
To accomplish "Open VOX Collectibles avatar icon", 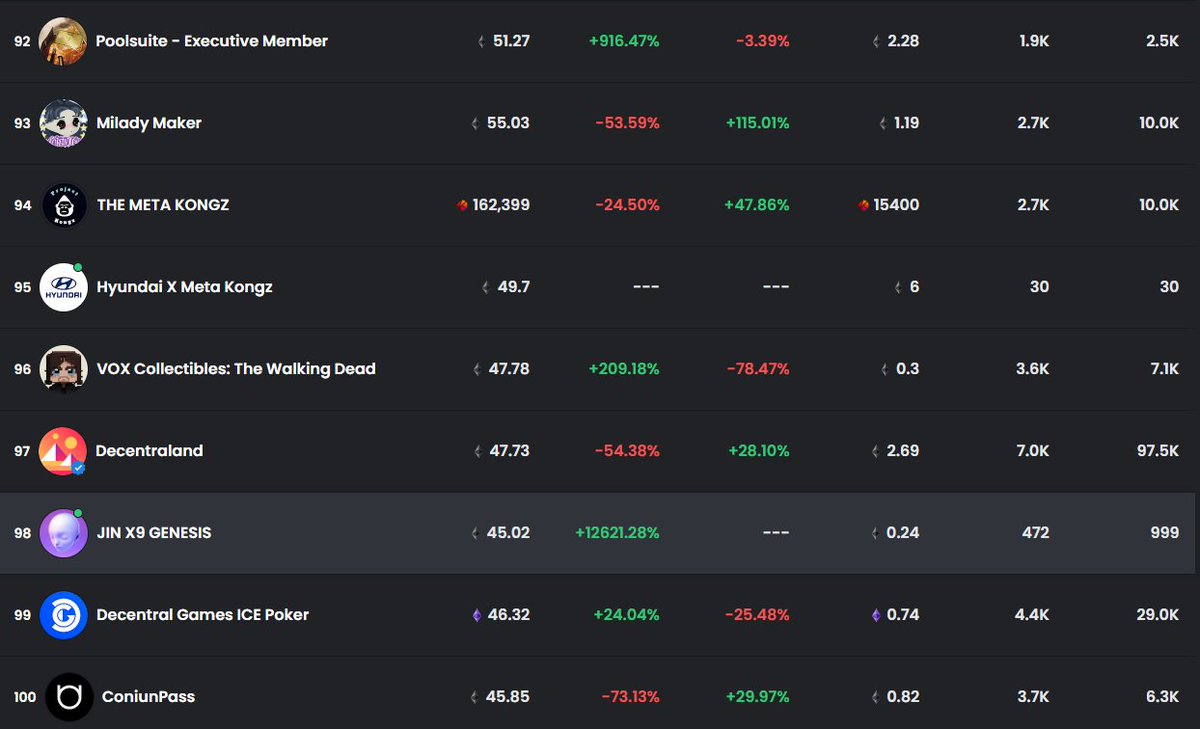I will click(x=63, y=369).
